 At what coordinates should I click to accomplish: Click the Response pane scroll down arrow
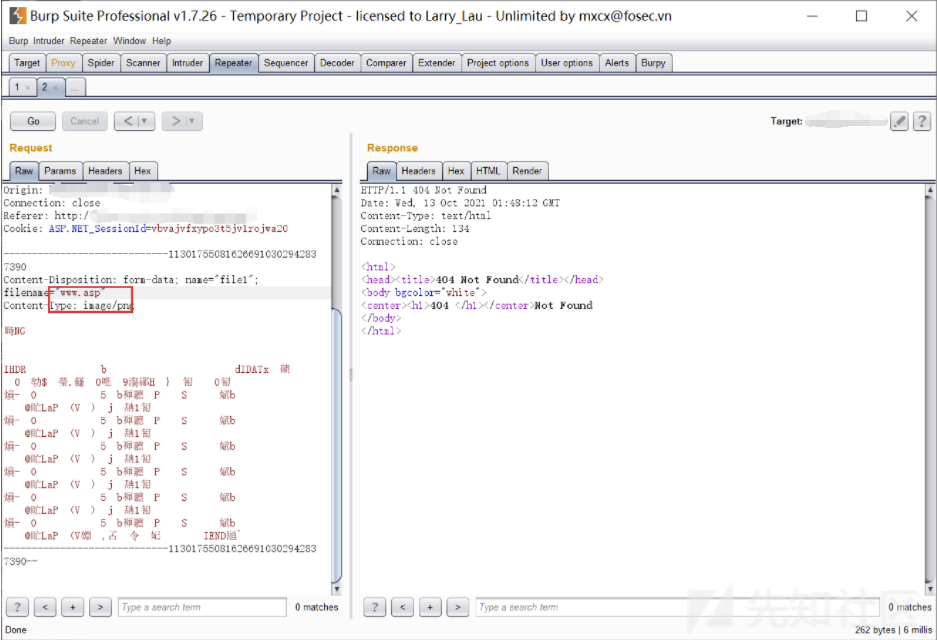point(930,589)
